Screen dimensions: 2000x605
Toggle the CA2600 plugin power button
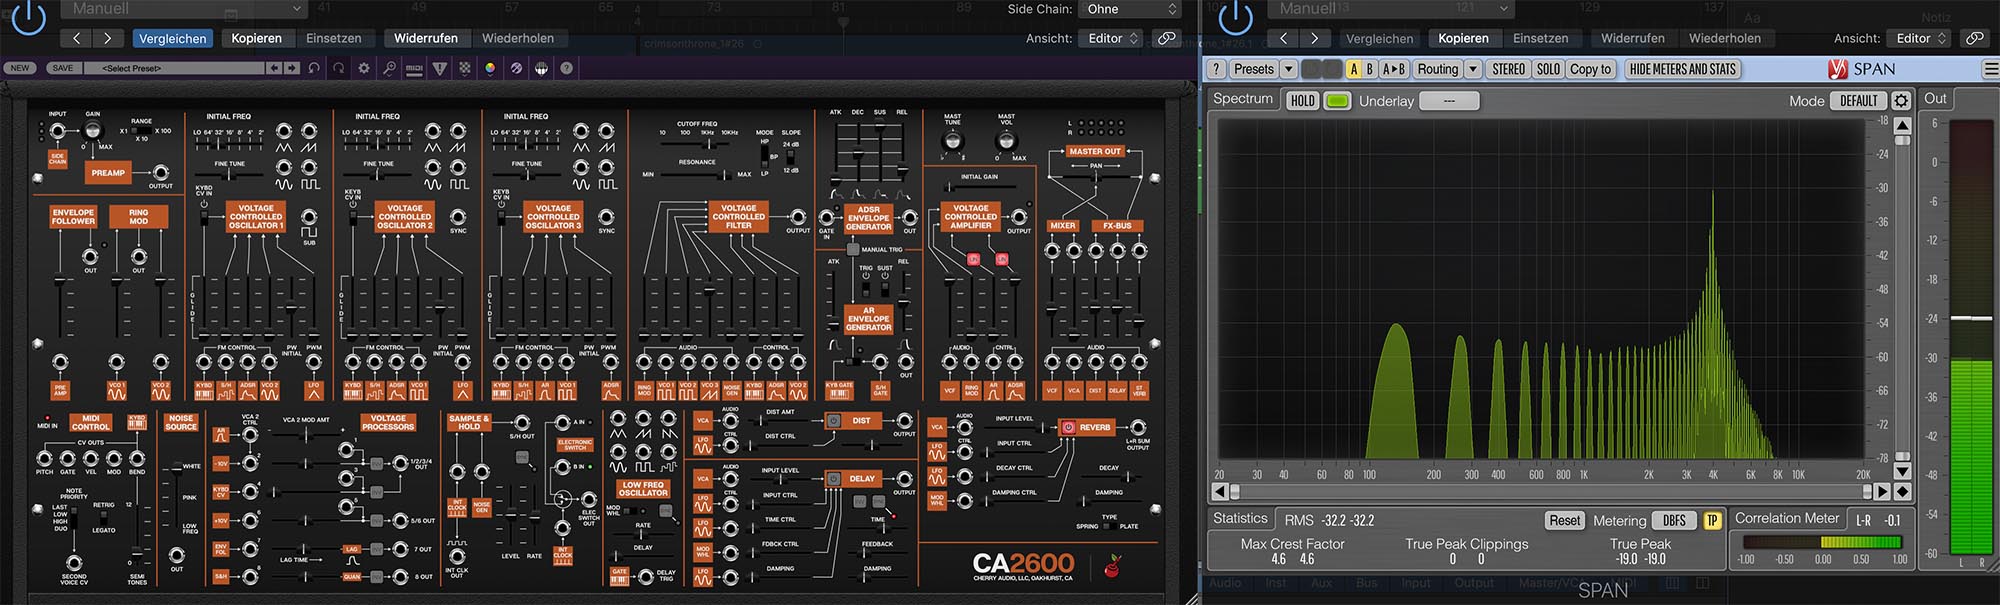tap(28, 18)
